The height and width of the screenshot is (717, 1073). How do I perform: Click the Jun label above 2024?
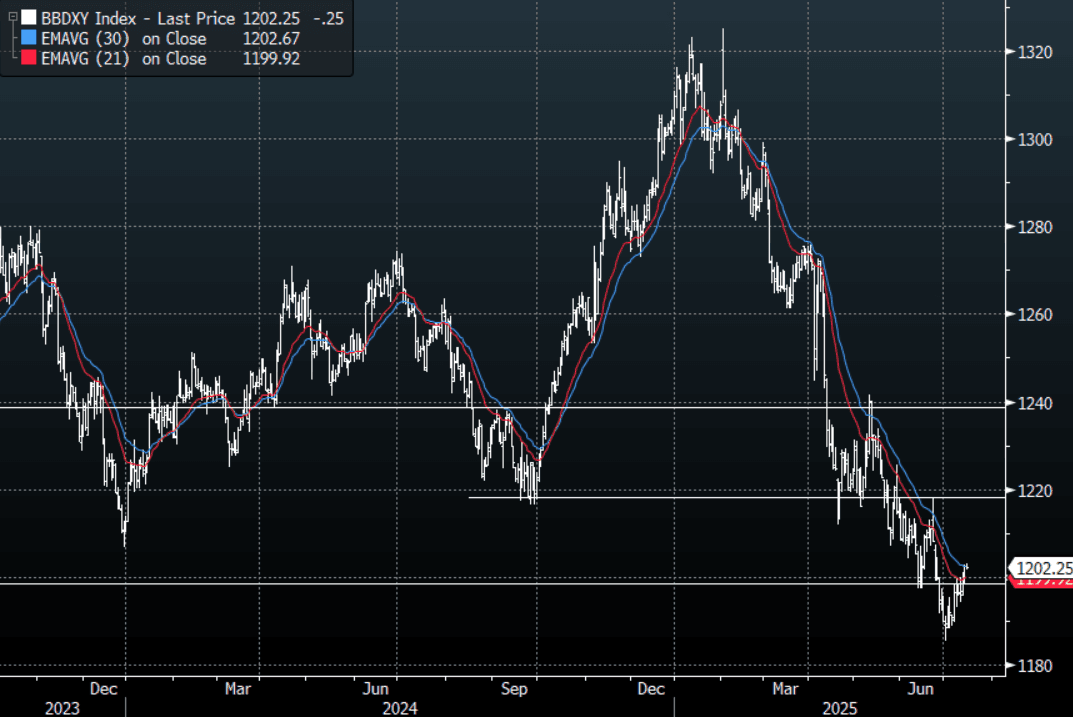(376, 688)
